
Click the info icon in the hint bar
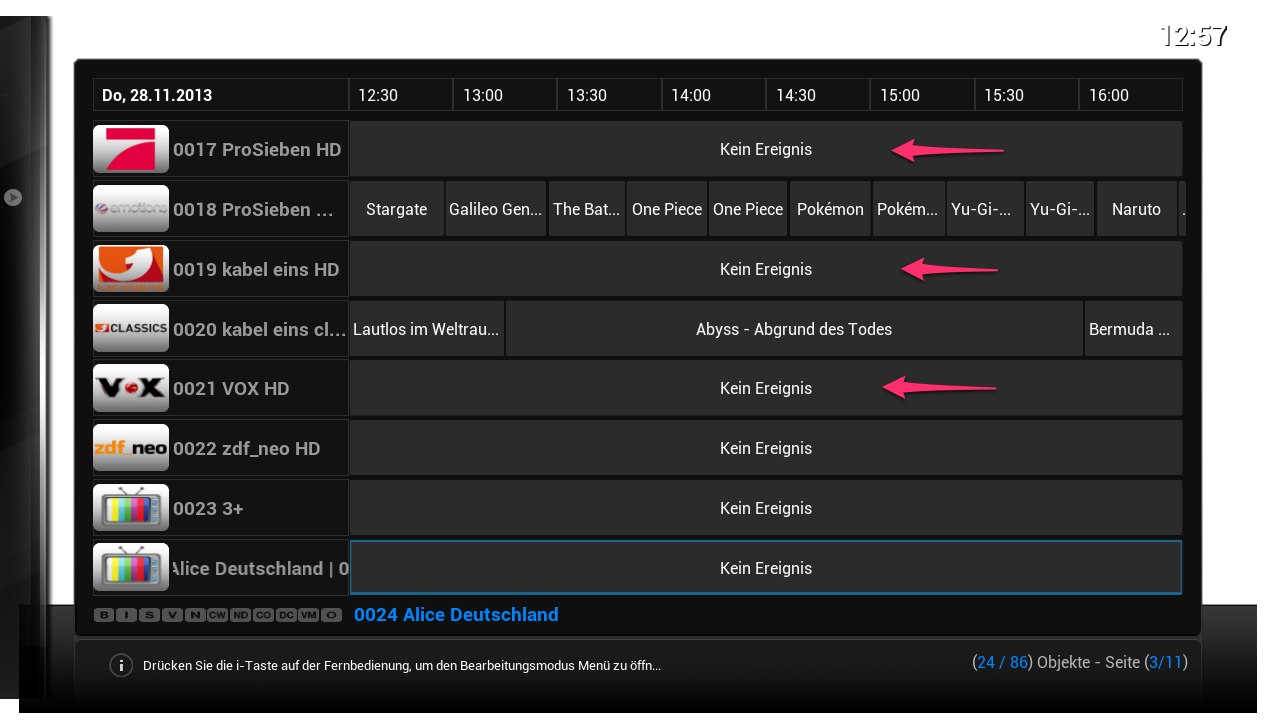coord(121,665)
